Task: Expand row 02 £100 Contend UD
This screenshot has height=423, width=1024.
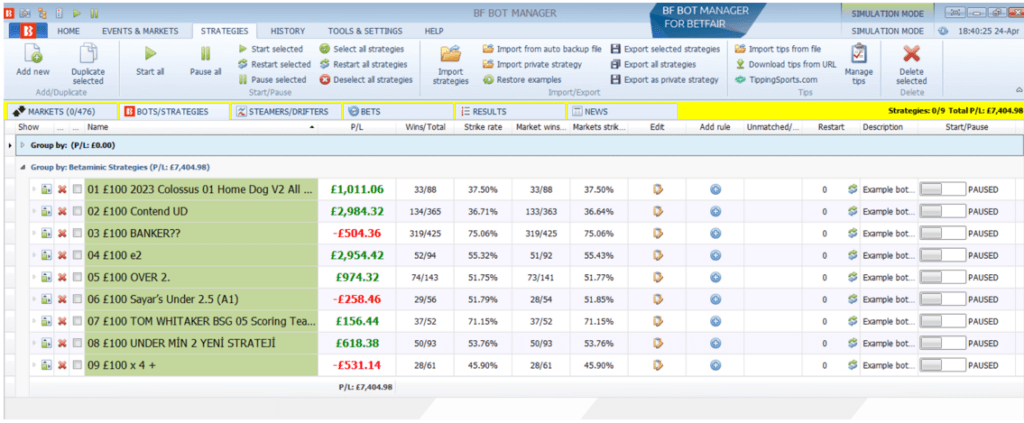Action: pyautogui.click(x=34, y=212)
